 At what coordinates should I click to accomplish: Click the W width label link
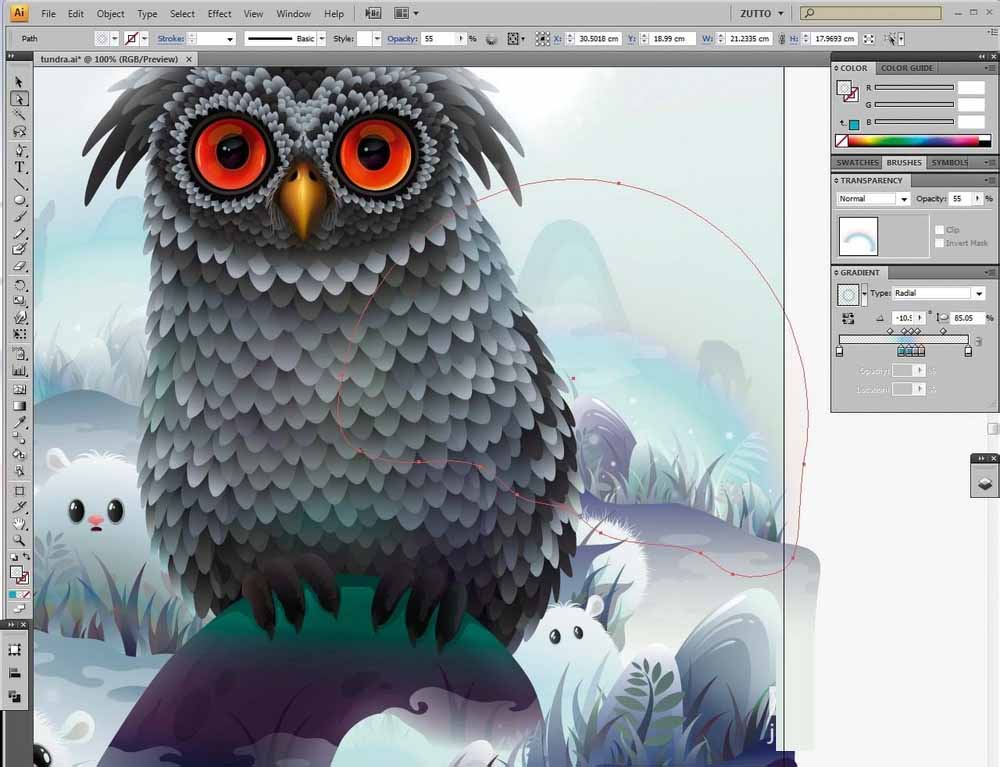[707, 39]
